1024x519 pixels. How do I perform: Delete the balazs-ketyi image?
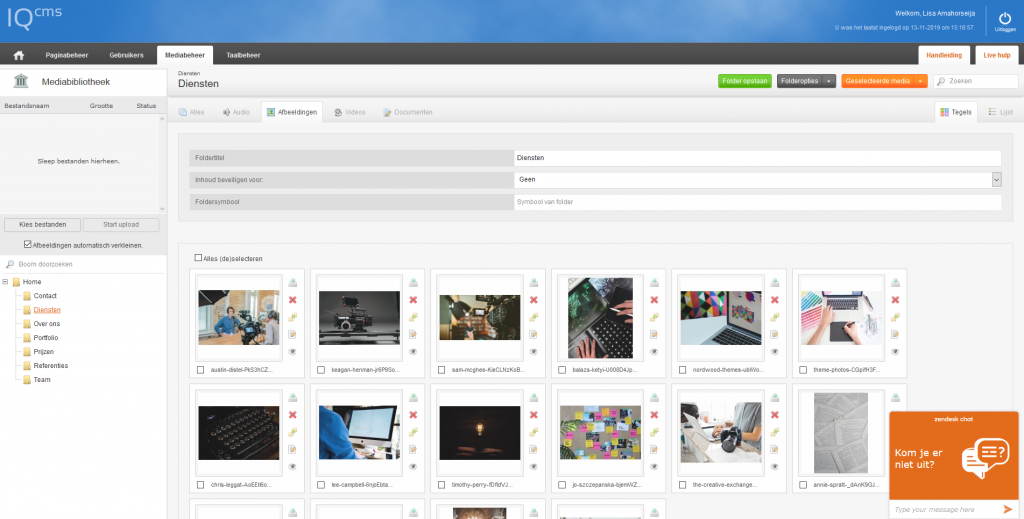pos(654,300)
